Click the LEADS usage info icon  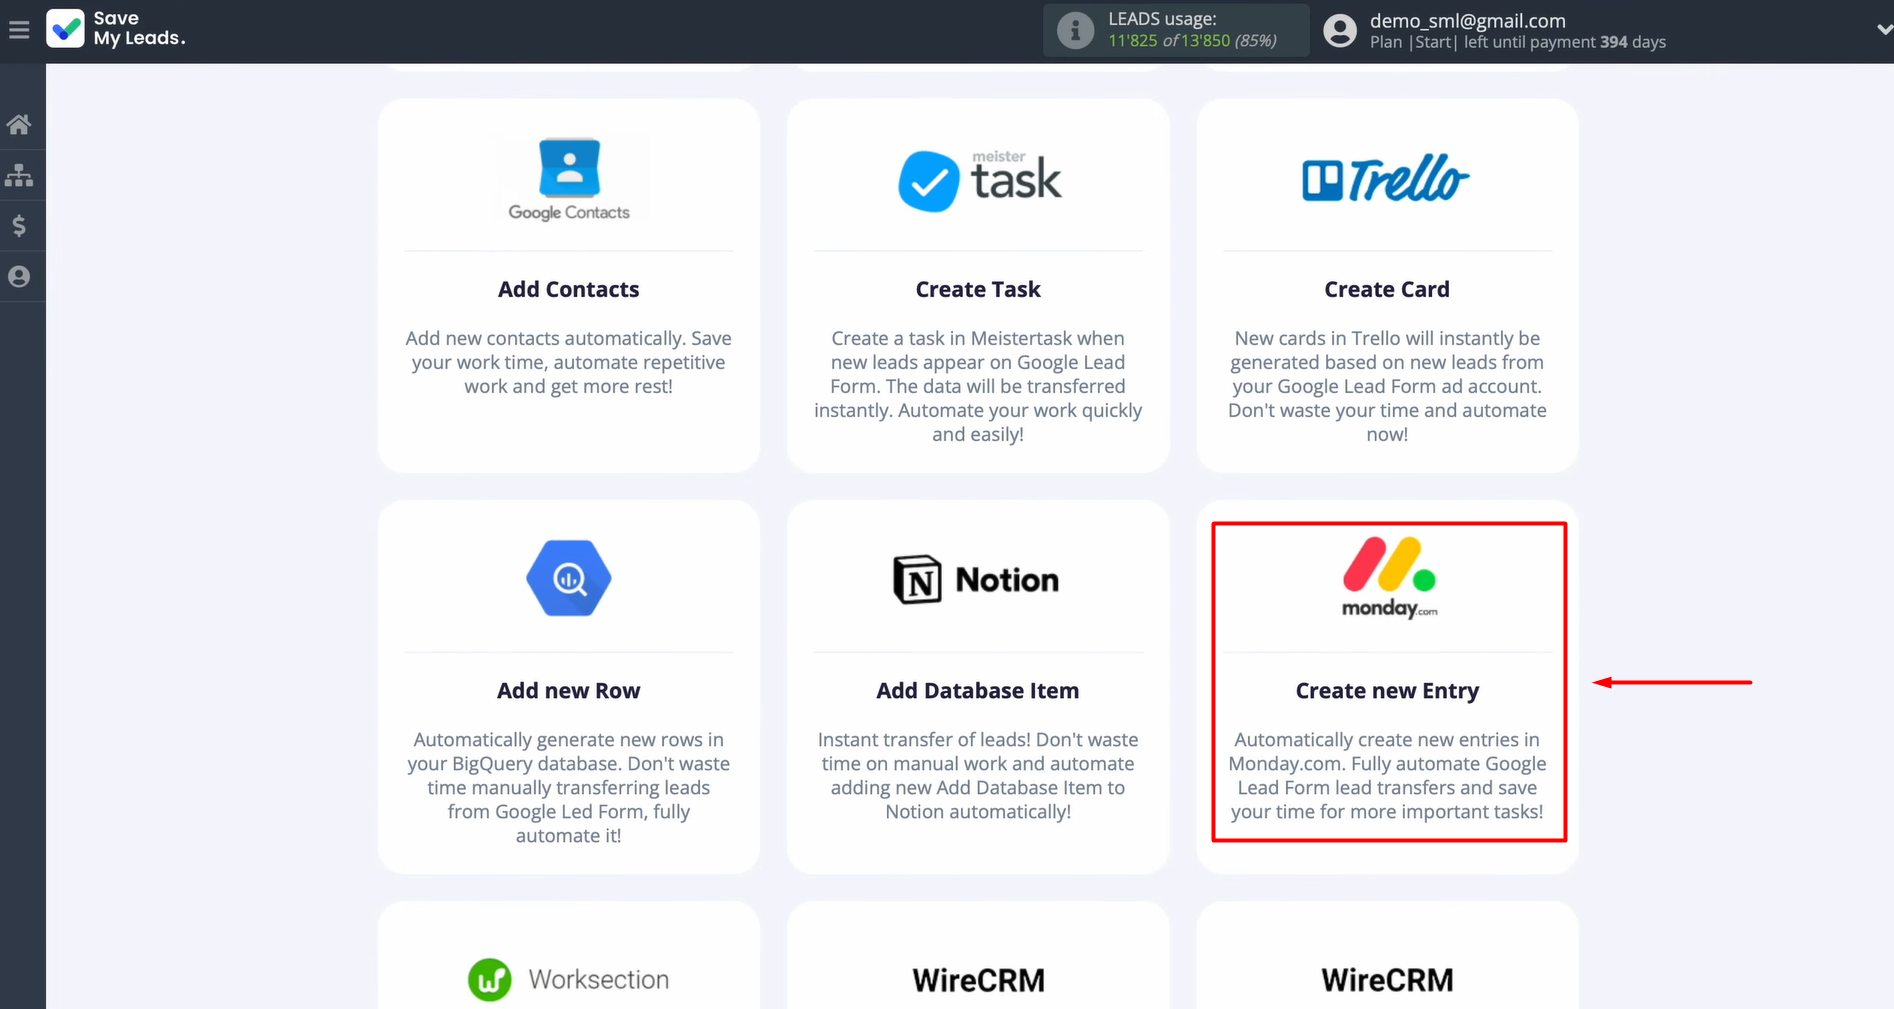(x=1075, y=31)
